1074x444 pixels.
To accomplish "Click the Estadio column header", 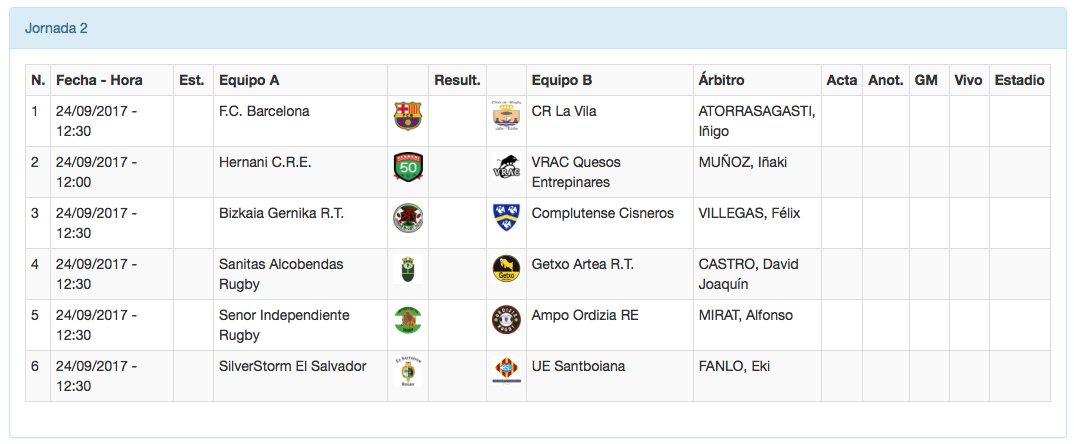I will 1020,80.
